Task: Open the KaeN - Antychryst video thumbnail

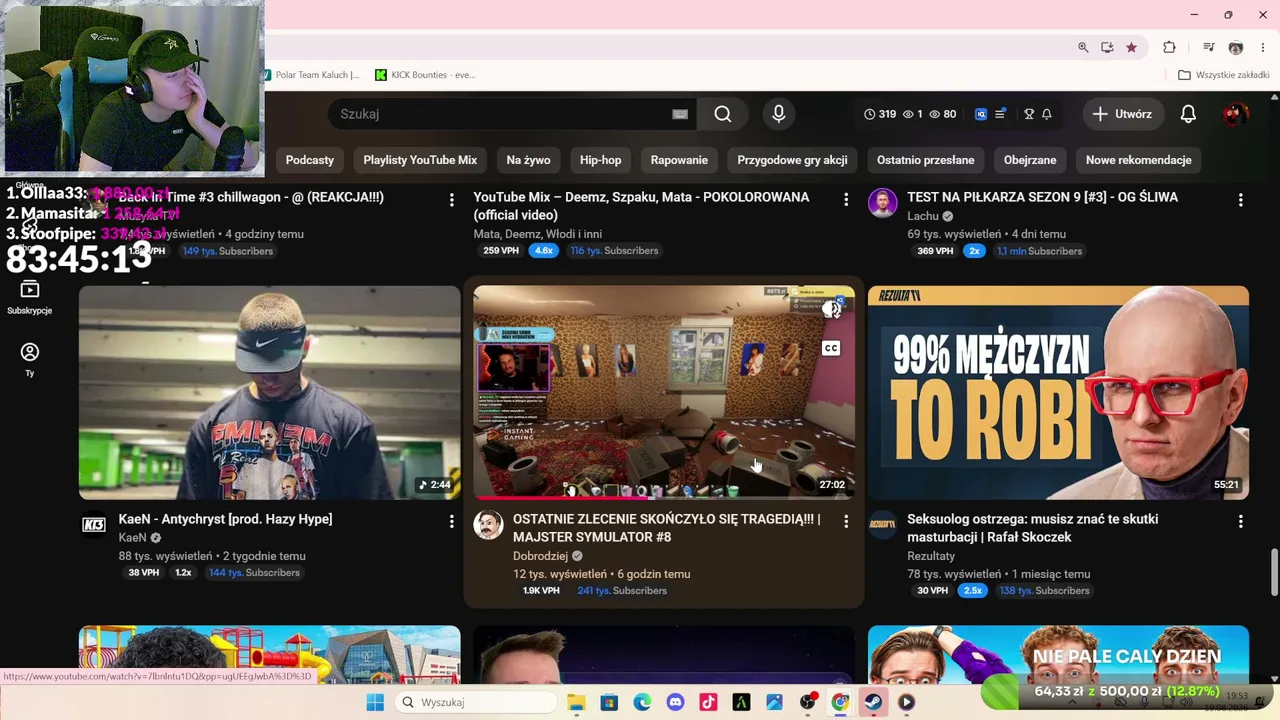Action: (x=270, y=392)
